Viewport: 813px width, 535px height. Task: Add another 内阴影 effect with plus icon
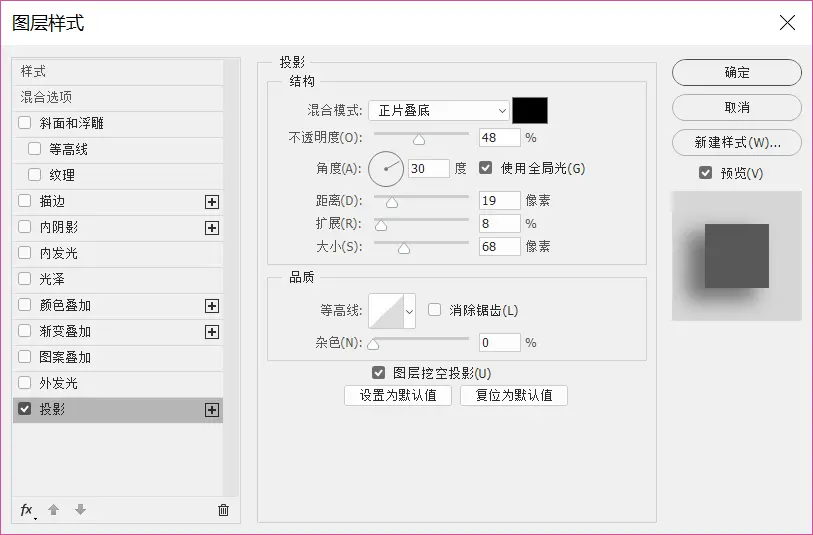tap(212, 228)
